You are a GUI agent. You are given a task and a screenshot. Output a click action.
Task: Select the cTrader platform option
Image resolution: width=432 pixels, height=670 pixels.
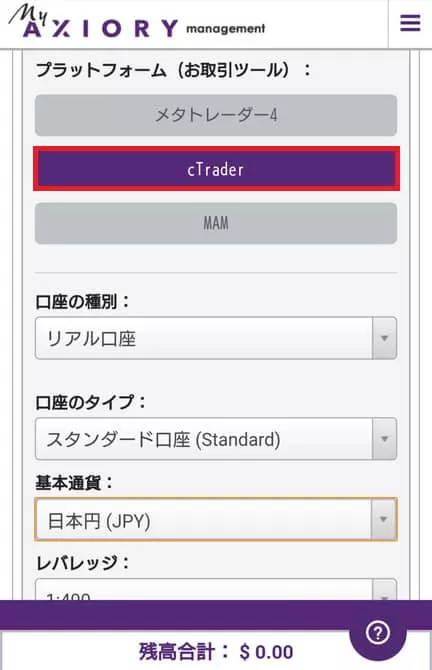click(216, 169)
